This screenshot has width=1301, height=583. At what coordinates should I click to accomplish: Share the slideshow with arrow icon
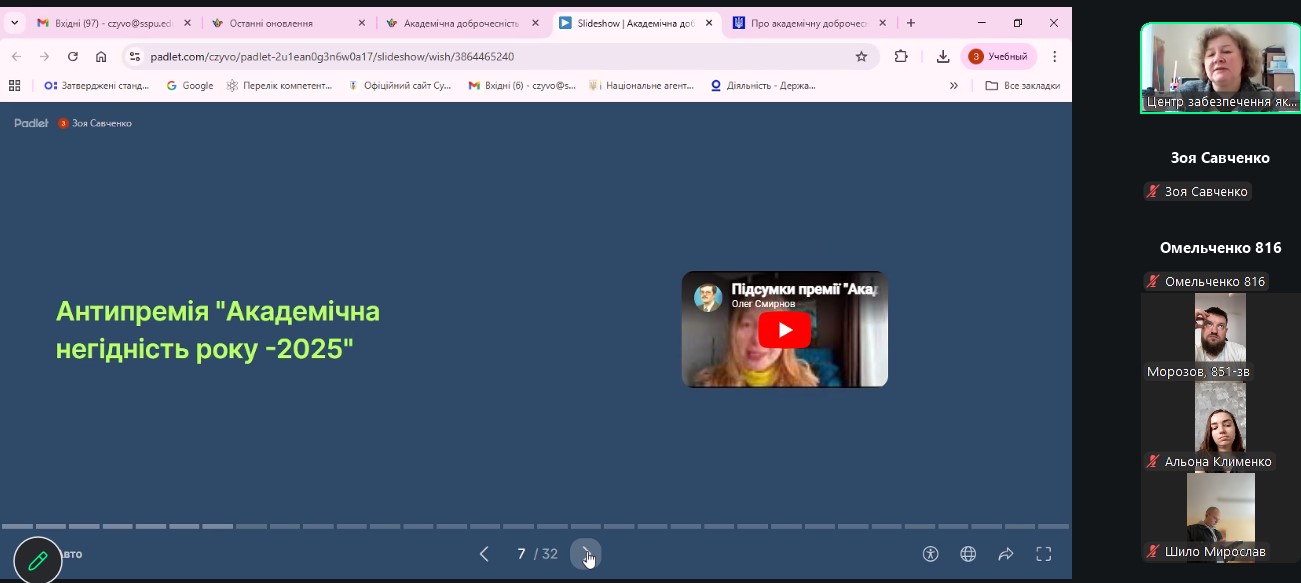1006,554
